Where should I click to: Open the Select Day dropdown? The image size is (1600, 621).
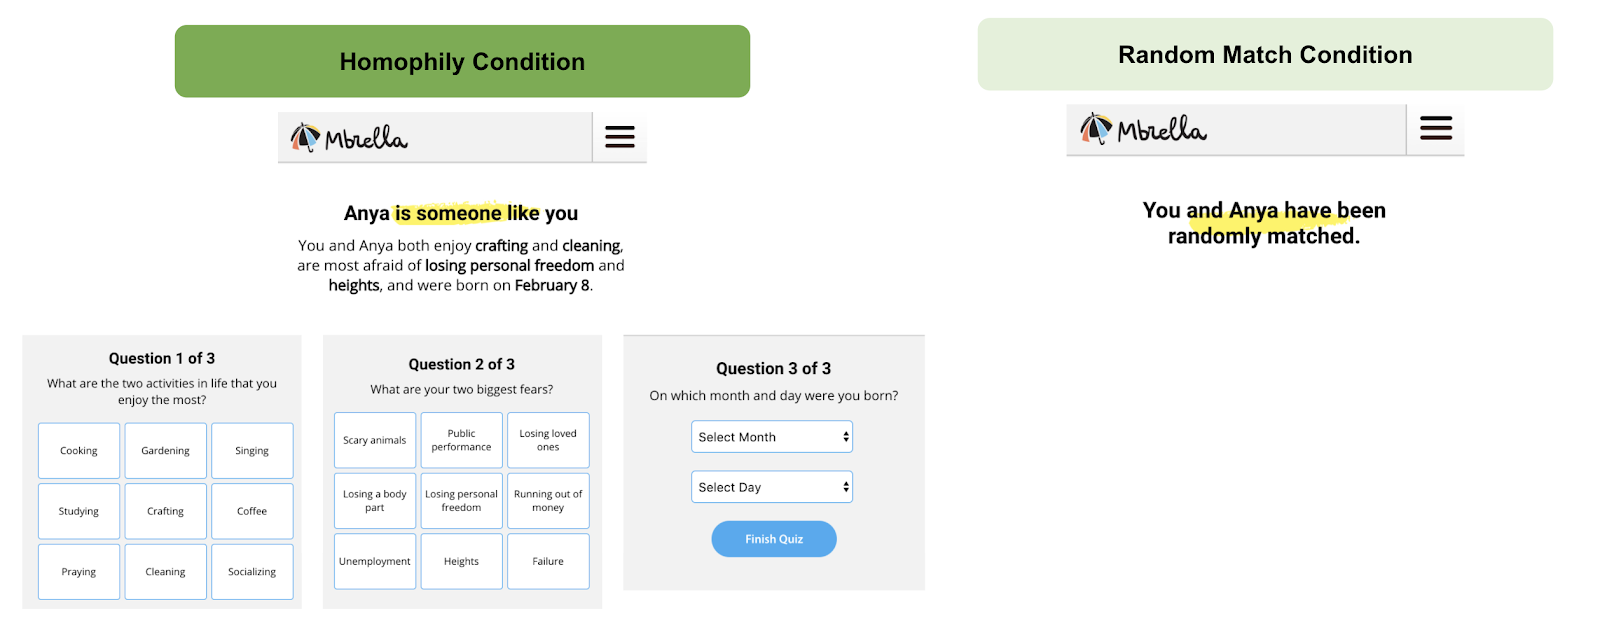(x=772, y=487)
